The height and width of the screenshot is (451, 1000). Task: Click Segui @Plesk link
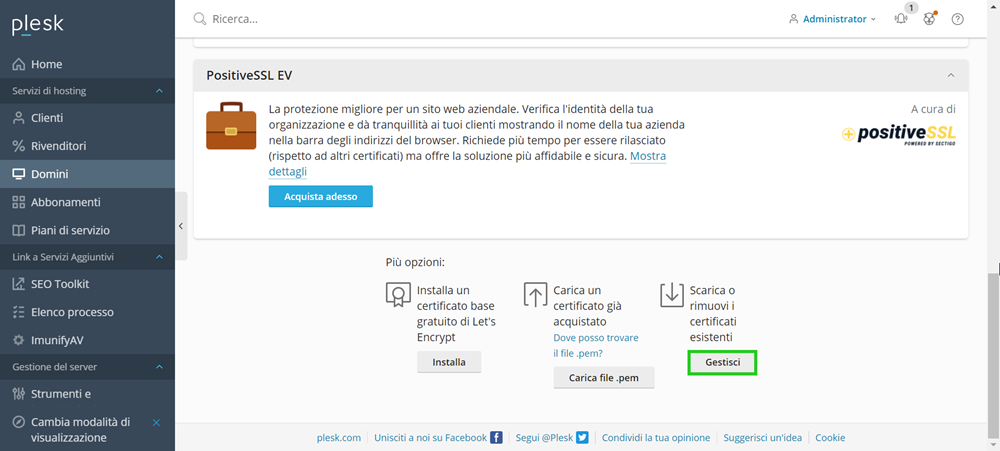pos(544,438)
